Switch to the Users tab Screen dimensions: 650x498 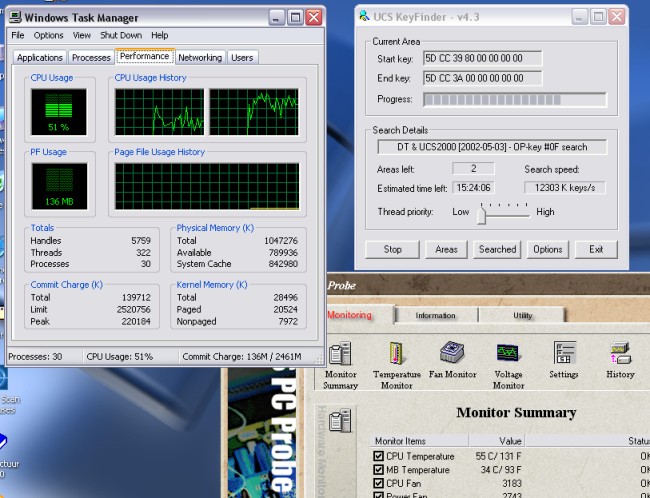pos(242,58)
